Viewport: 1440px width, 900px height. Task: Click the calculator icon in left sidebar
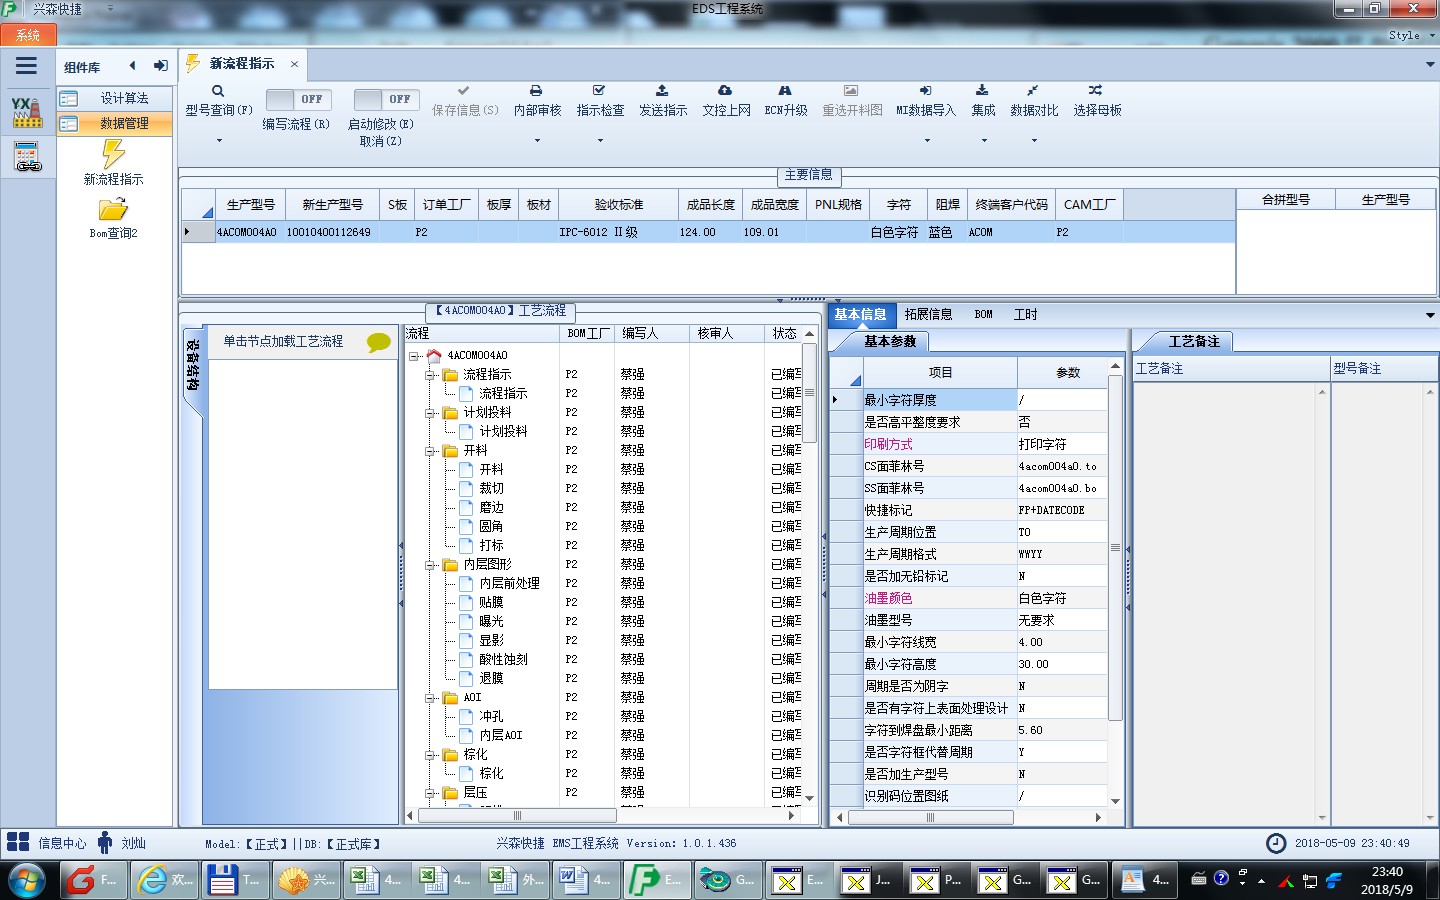click(27, 157)
